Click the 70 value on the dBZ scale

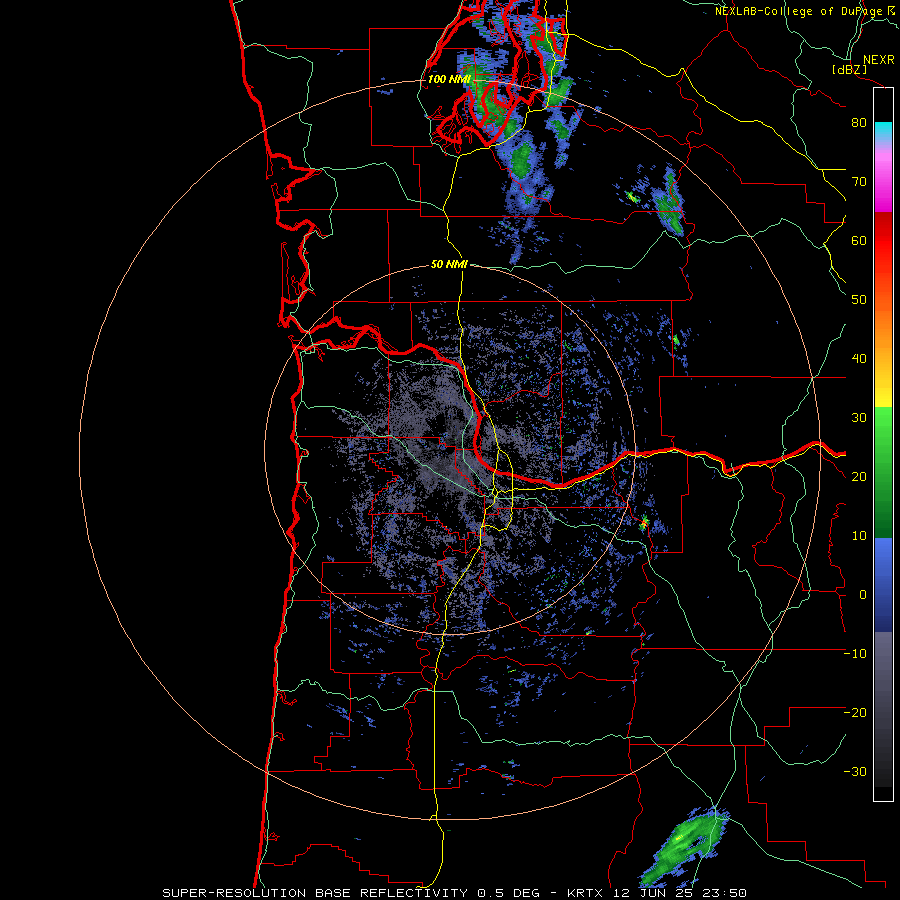(x=859, y=182)
